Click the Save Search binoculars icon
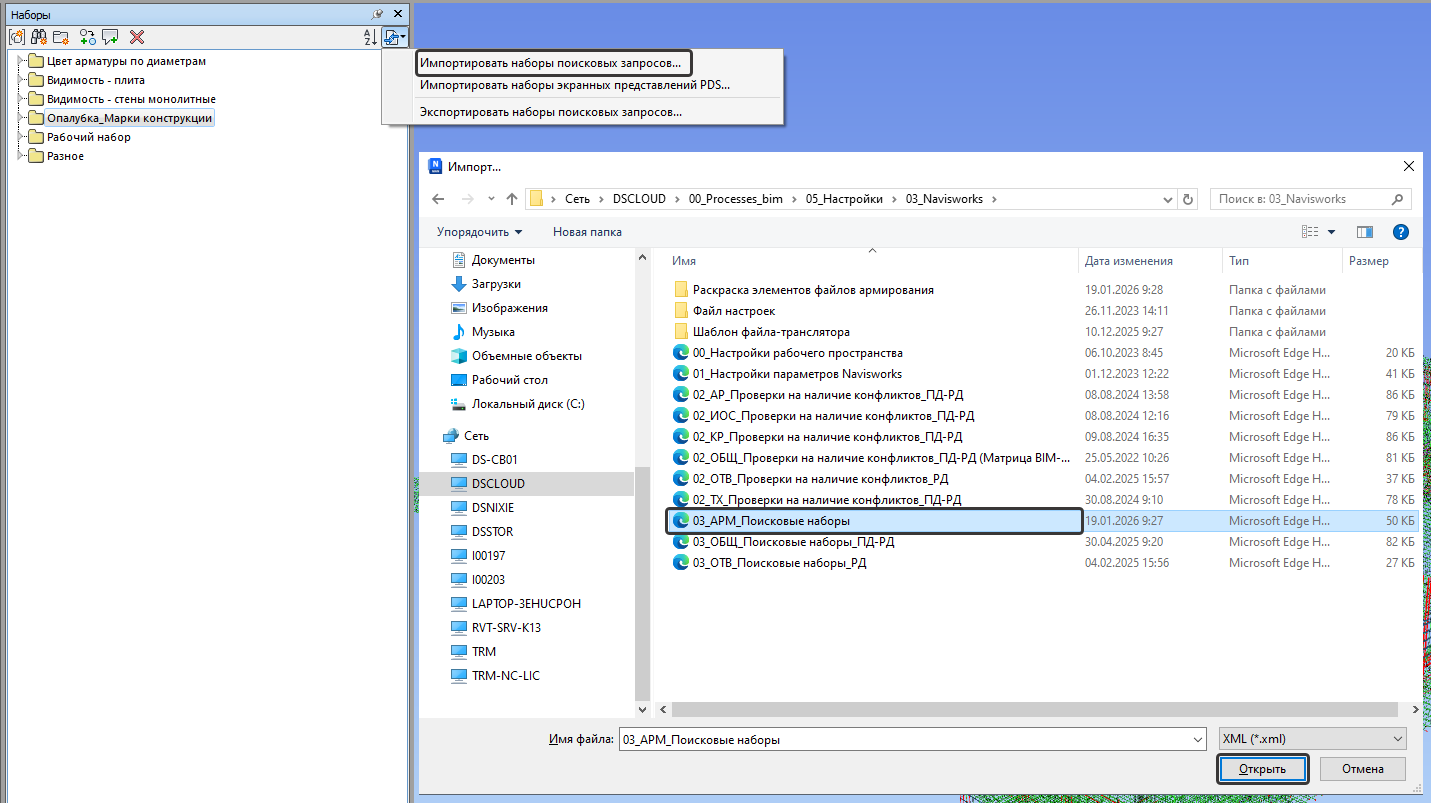 pos(38,37)
